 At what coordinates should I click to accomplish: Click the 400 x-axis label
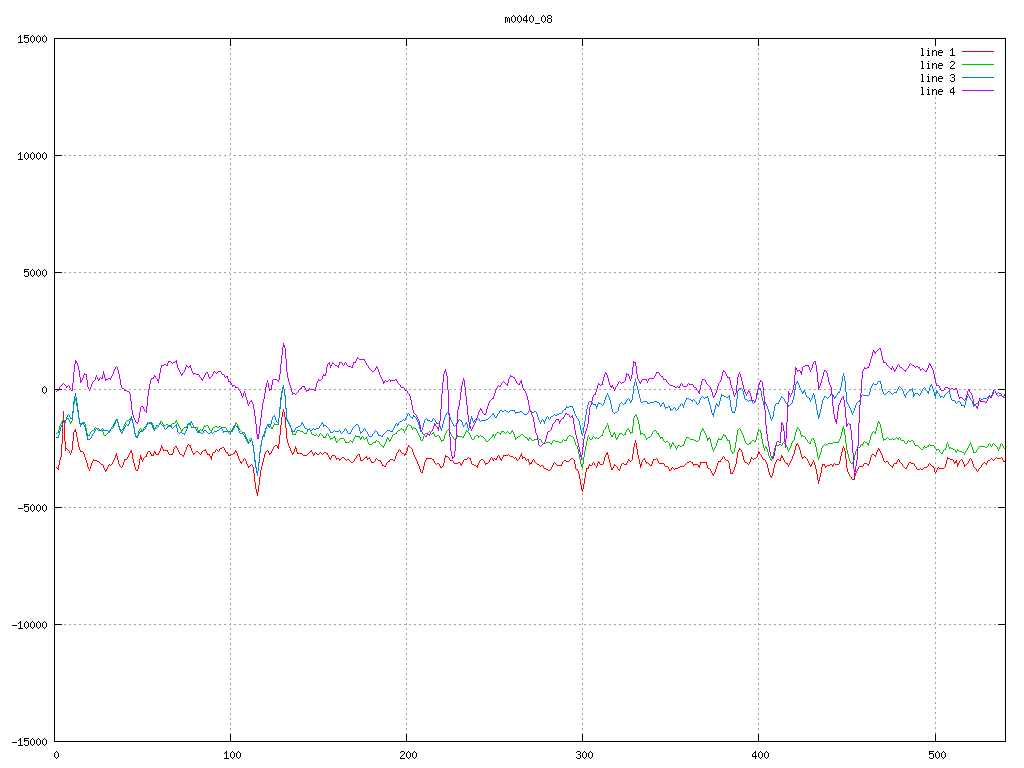(x=761, y=756)
